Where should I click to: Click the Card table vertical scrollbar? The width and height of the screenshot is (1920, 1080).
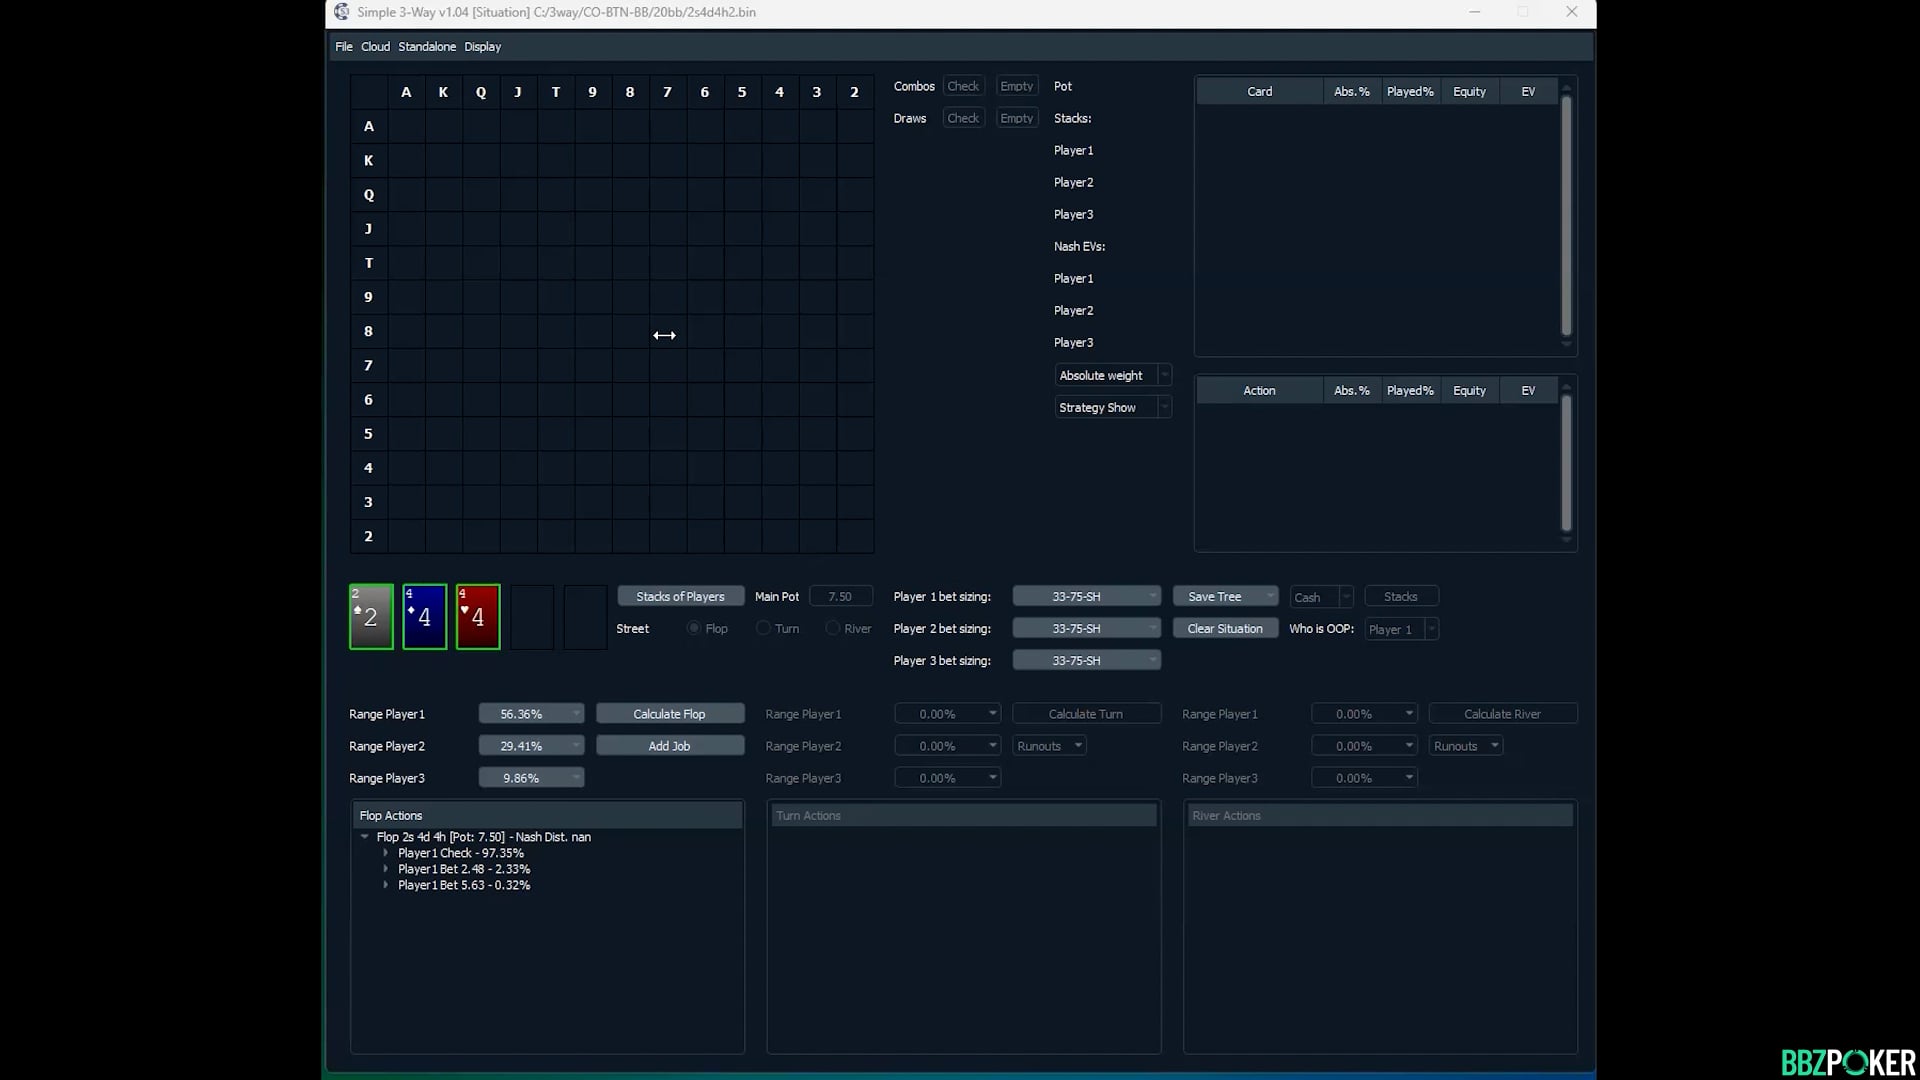(x=1566, y=215)
